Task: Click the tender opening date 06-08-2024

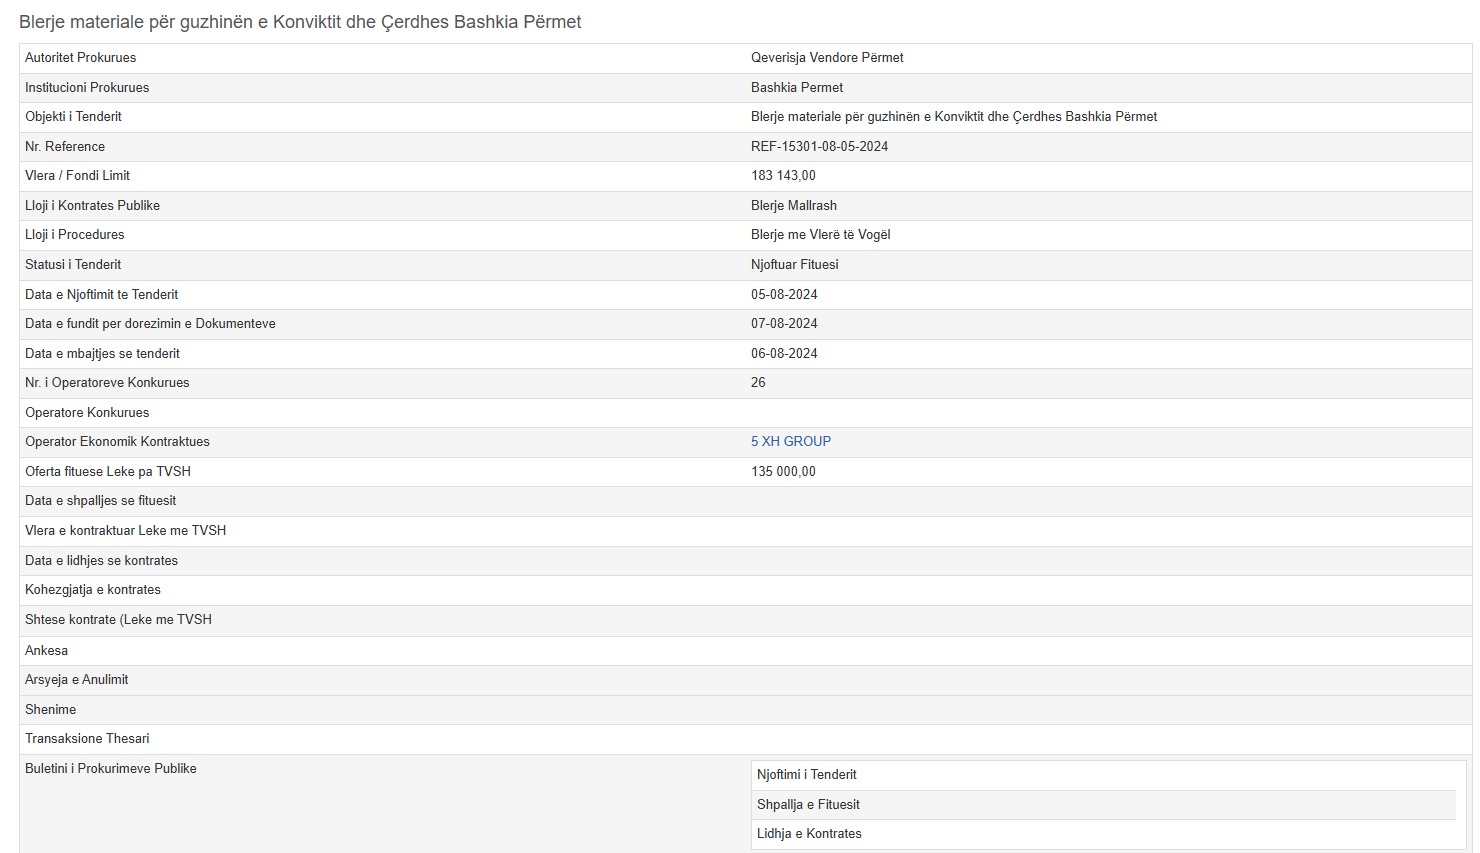Action: click(784, 353)
